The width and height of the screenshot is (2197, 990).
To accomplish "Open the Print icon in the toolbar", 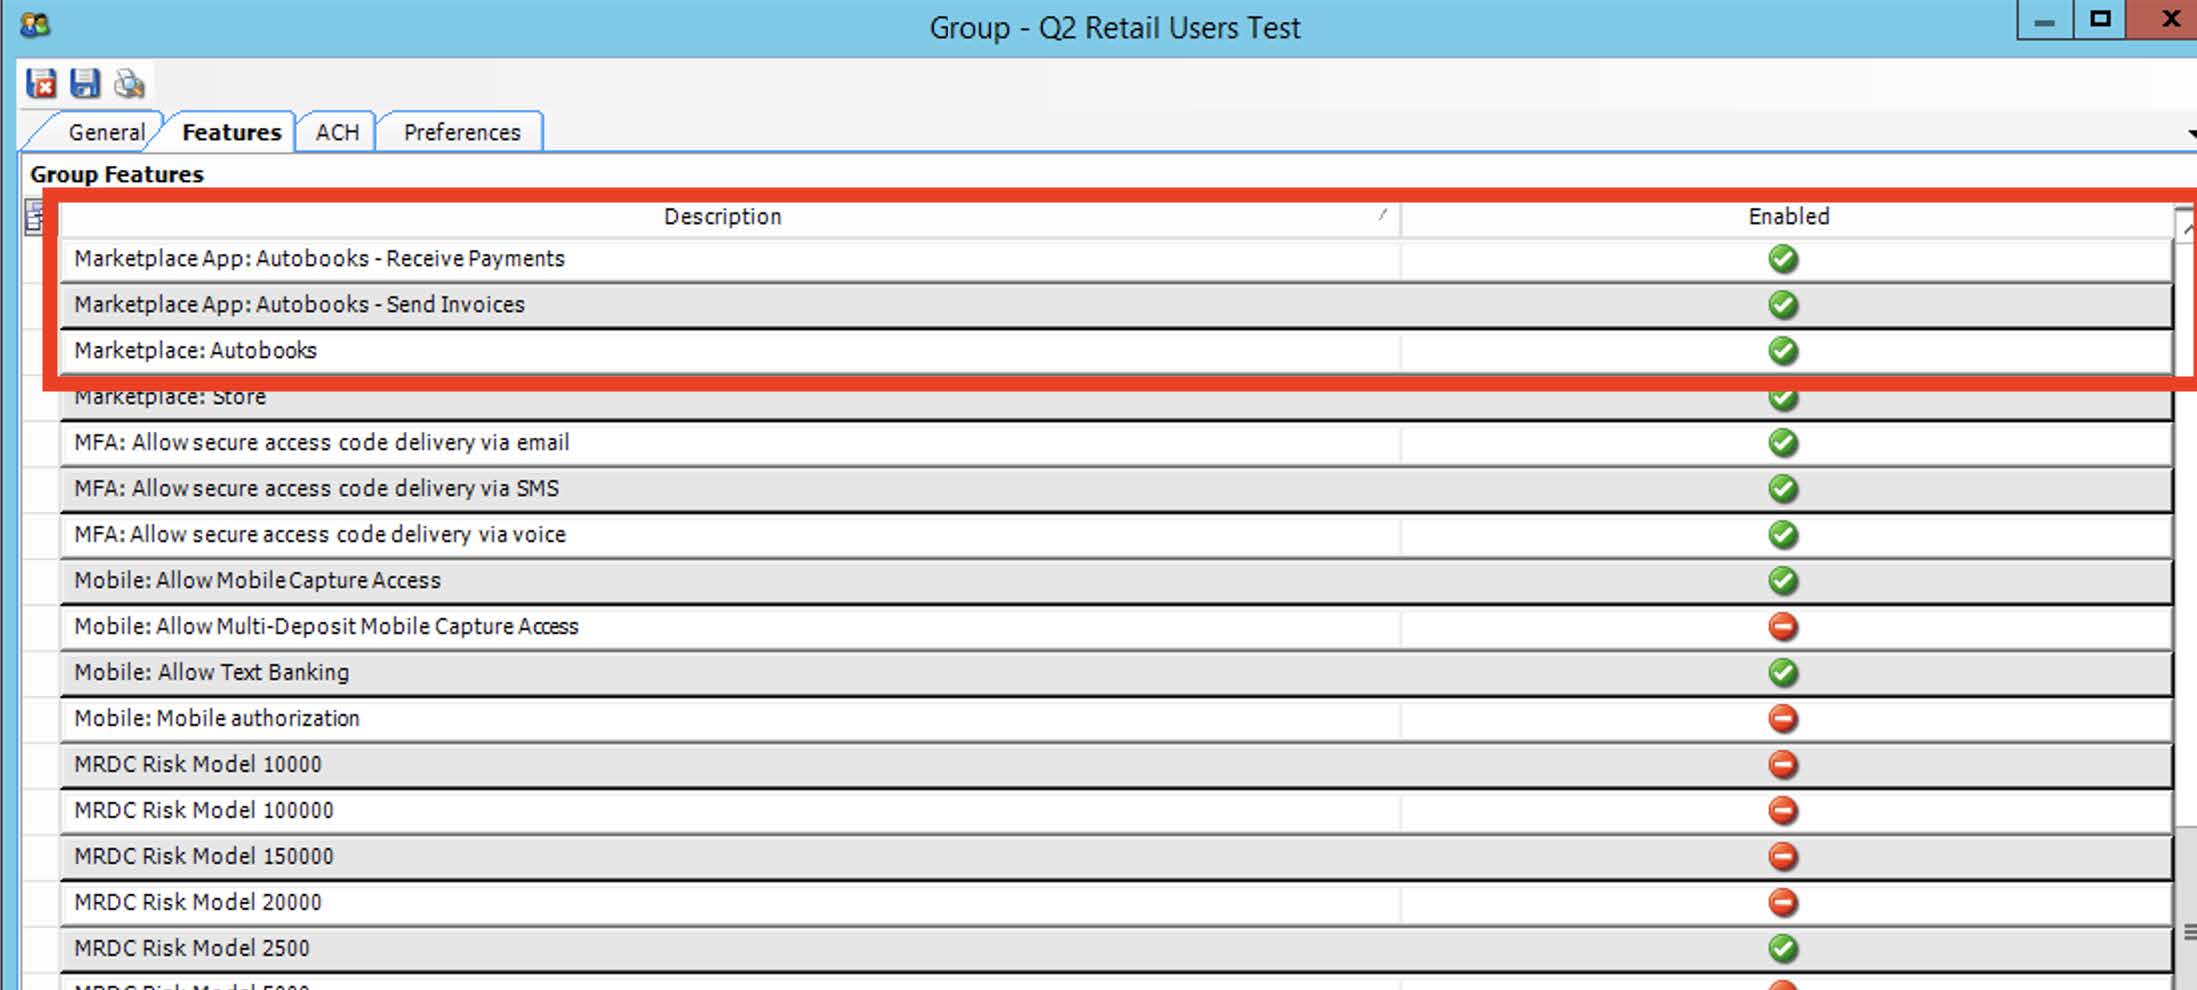I will click(x=129, y=84).
